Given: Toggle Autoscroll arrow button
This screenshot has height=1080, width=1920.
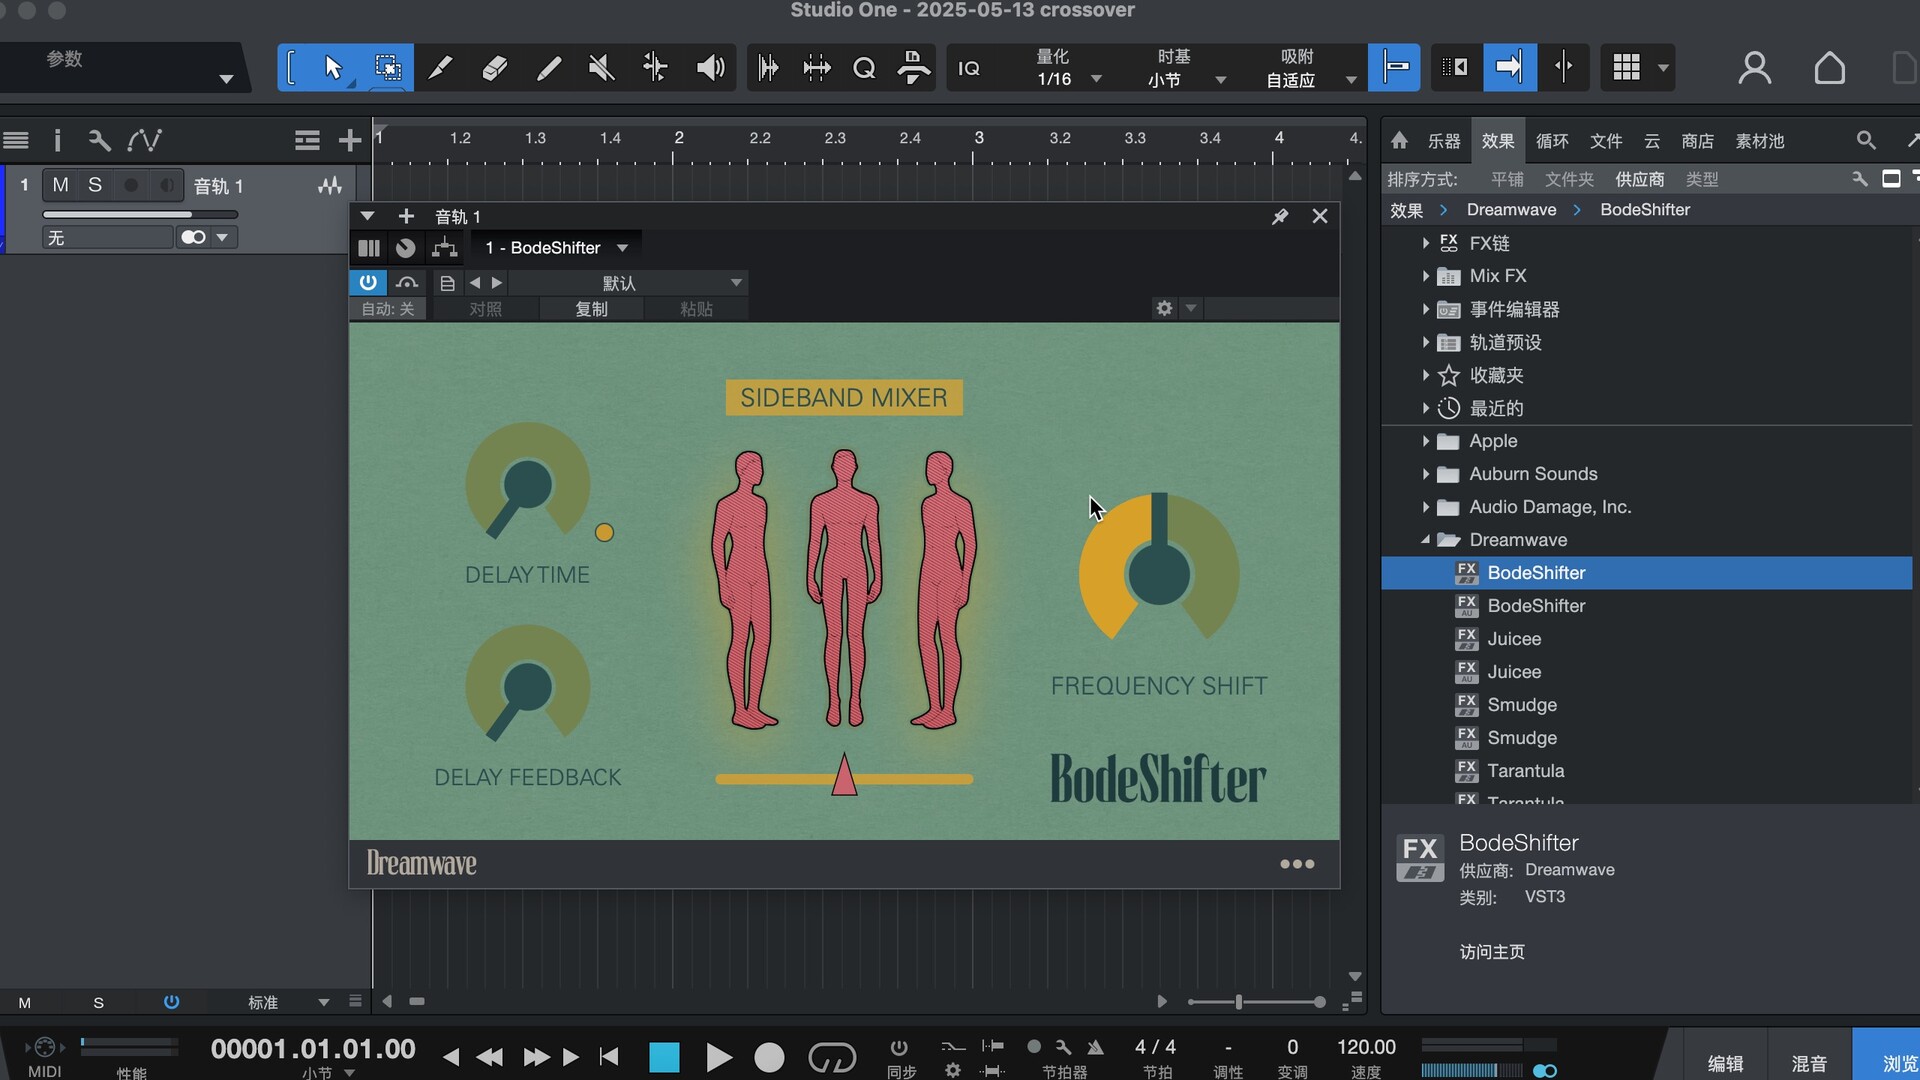Looking at the screenshot, I should (x=1509, y=68).
